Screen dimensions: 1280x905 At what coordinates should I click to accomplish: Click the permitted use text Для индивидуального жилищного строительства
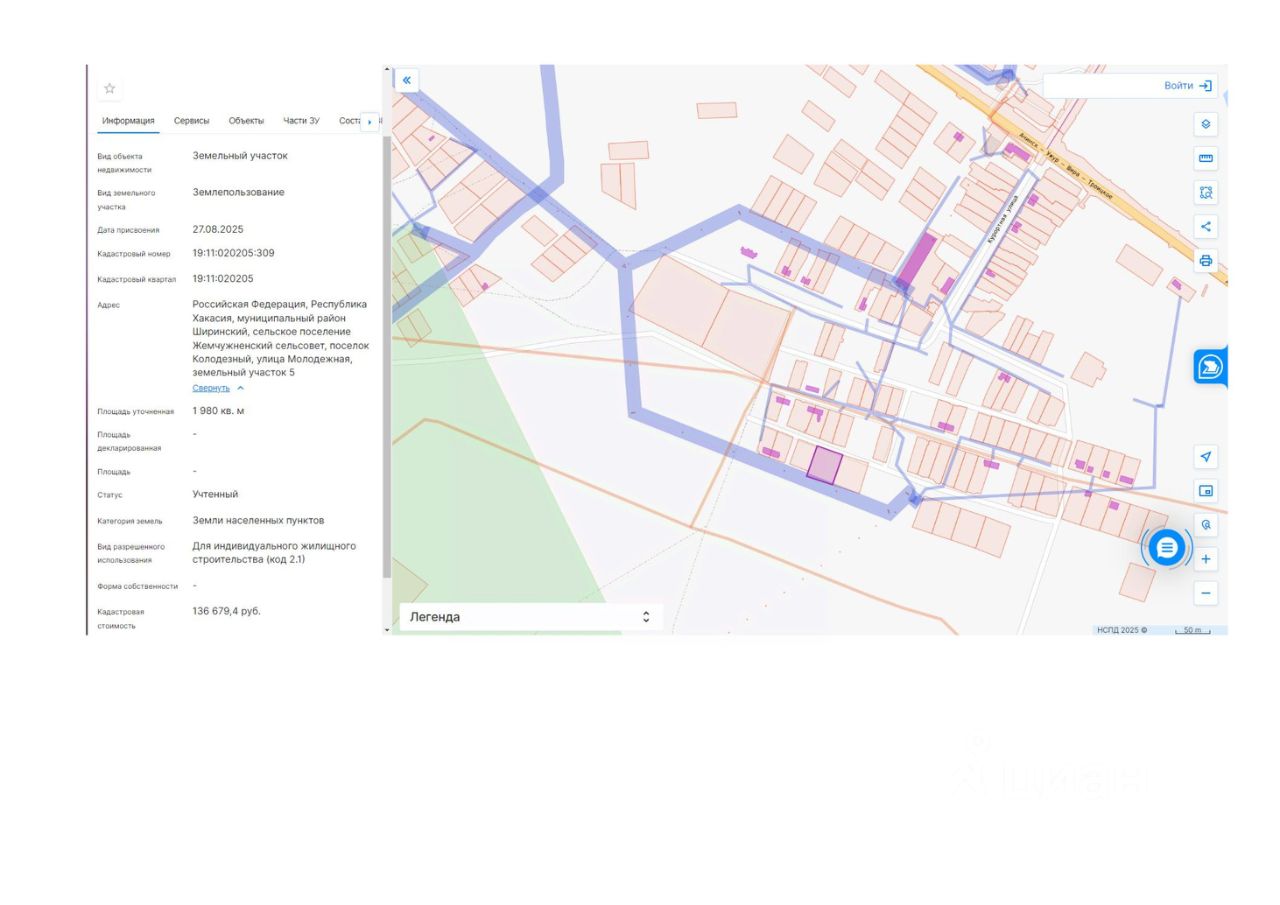(274, 553)
